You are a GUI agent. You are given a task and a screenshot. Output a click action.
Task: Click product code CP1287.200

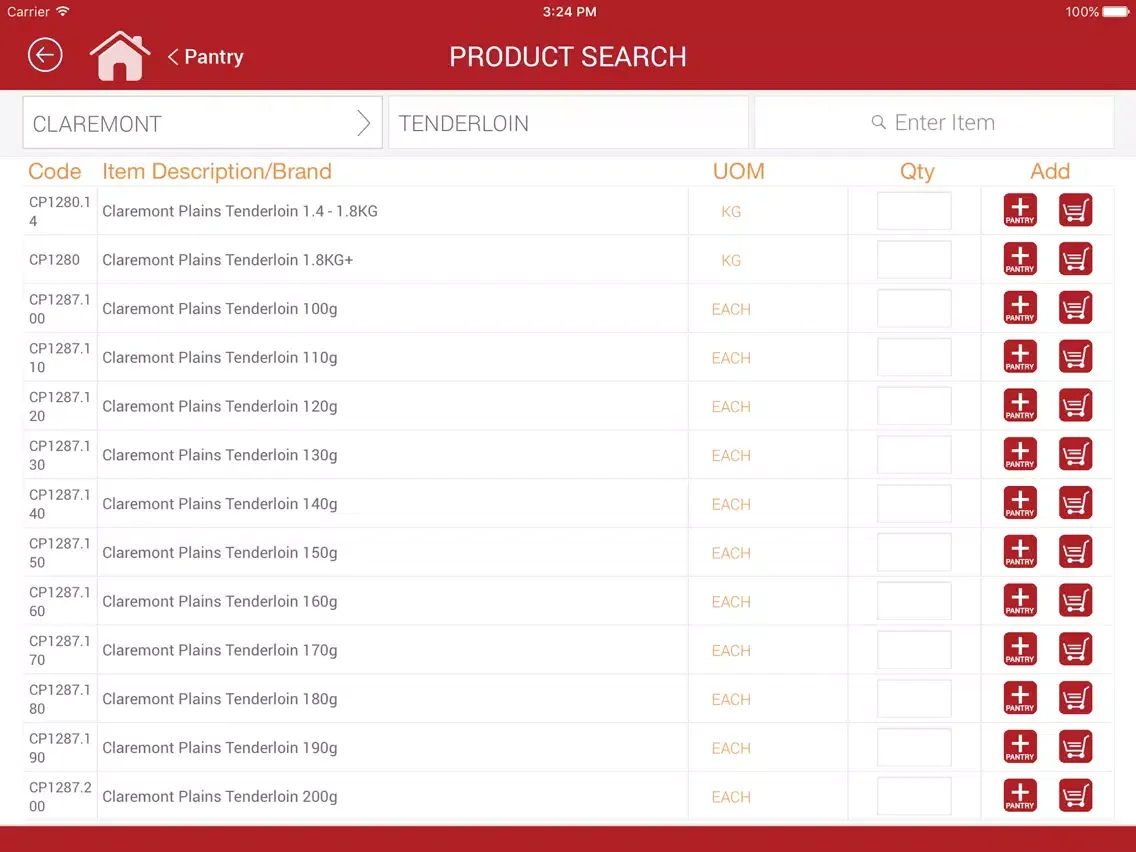pos(60,796)
